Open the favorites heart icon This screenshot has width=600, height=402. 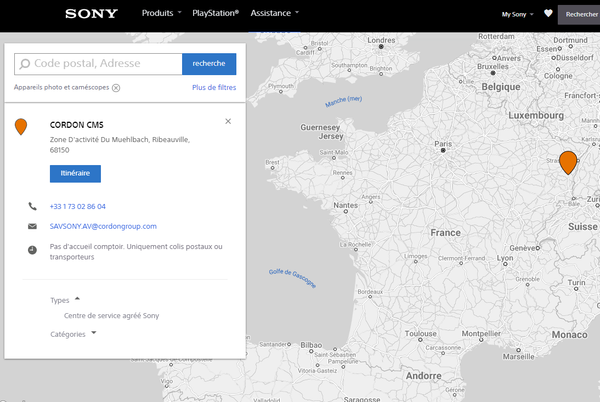(x=548, y=14)
